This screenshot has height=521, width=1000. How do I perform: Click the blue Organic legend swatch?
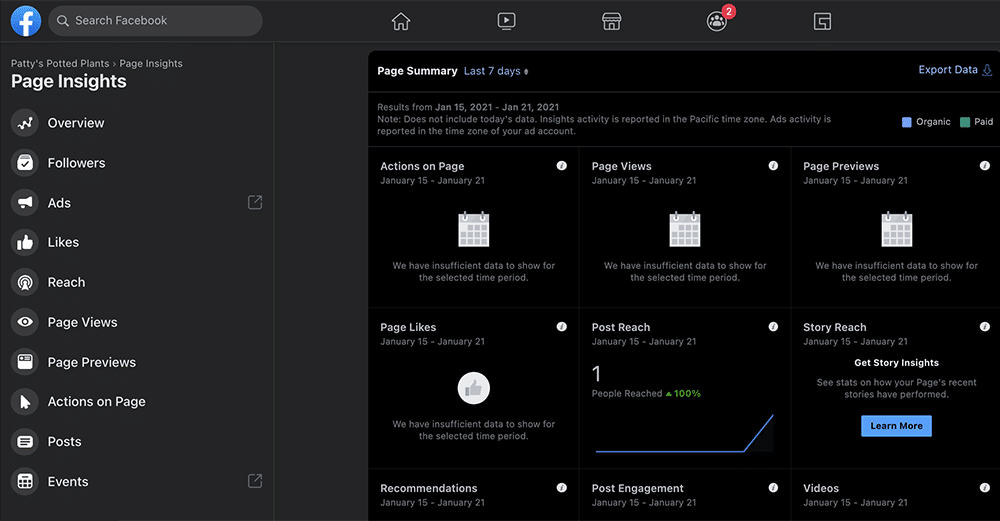click(906, 122)
